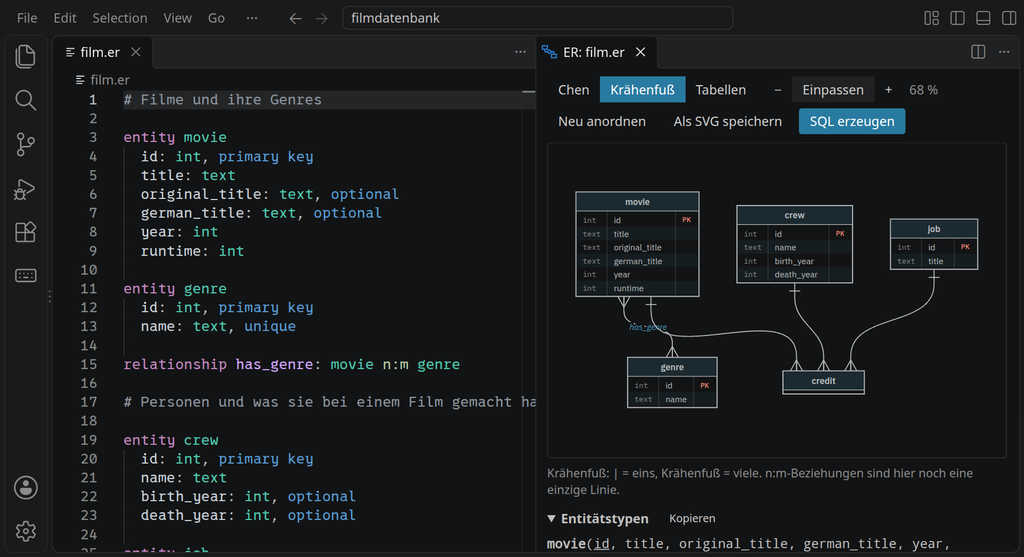Toggle primary side bar visibility
Screen dimensions: 1024x557
[x=957, y=18]
